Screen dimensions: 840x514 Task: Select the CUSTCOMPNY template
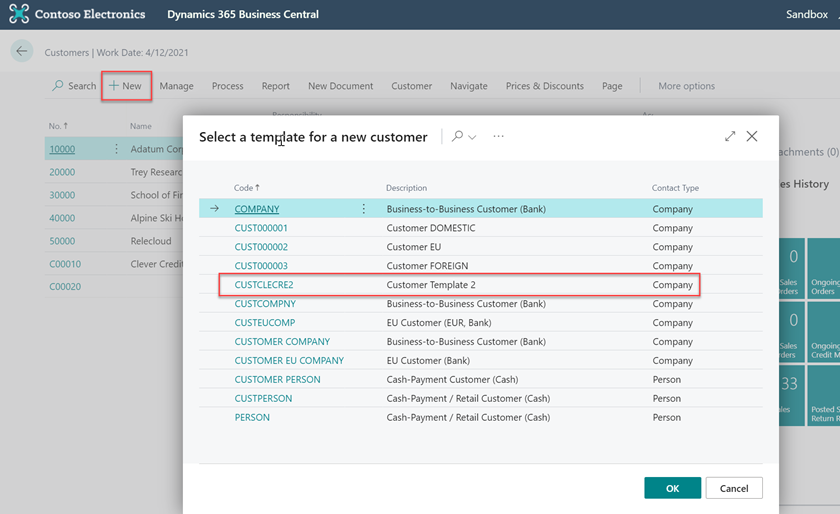pos(265,303)
